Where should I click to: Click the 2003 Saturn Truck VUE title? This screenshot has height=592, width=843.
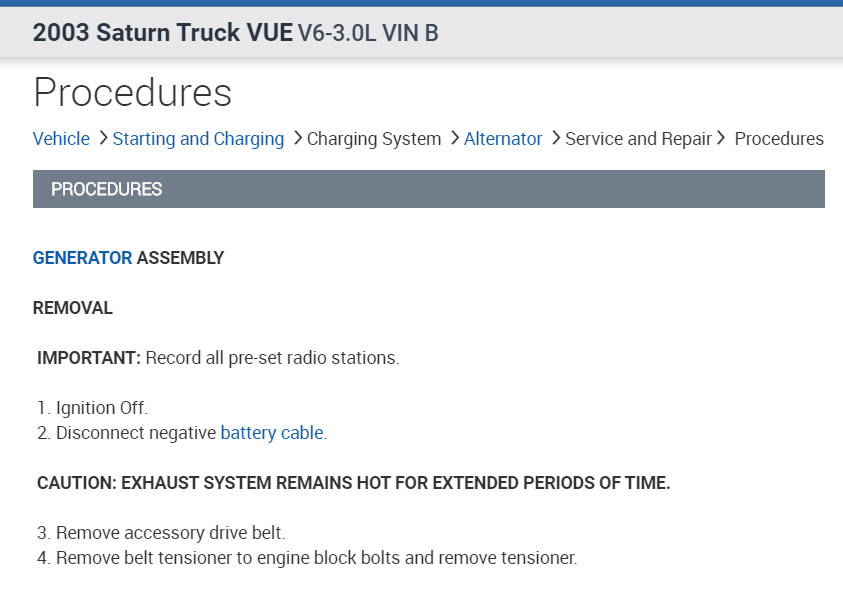[162, 33]
